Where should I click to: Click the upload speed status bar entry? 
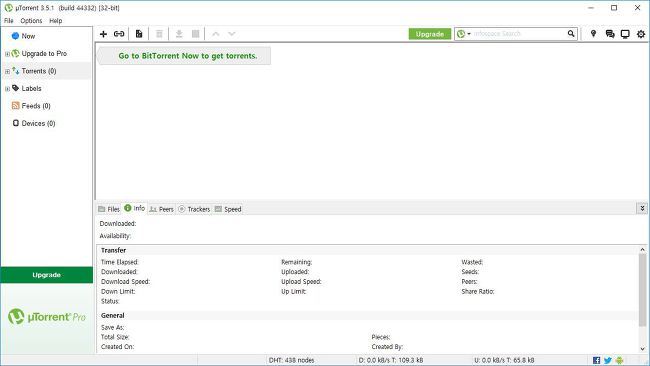[x=504, y=360]
